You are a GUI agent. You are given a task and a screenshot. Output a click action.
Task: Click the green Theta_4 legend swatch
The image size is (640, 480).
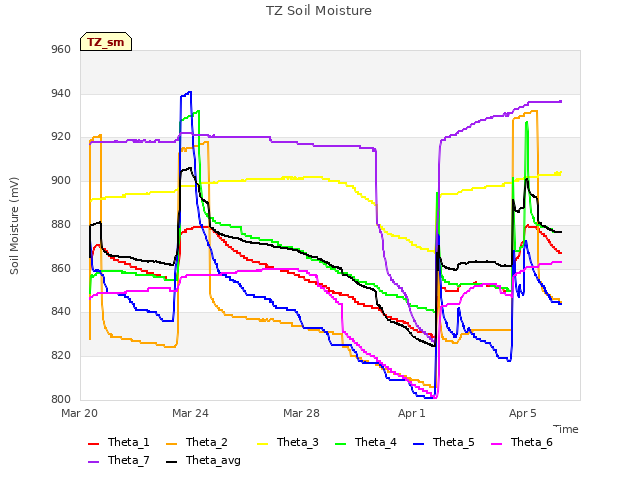point(340,444)
